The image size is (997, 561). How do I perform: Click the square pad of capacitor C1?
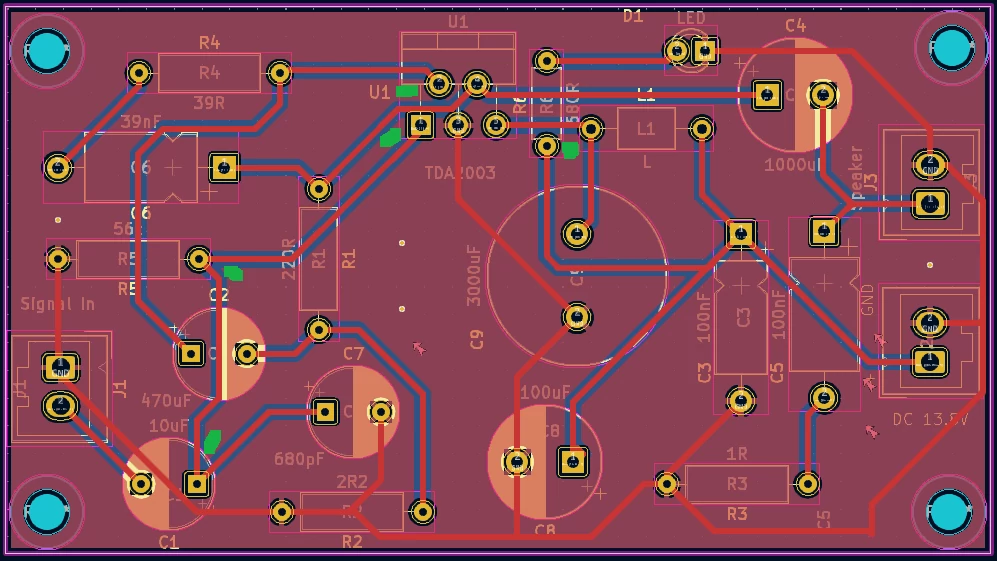pyautogui.click(x=197, y=484)
